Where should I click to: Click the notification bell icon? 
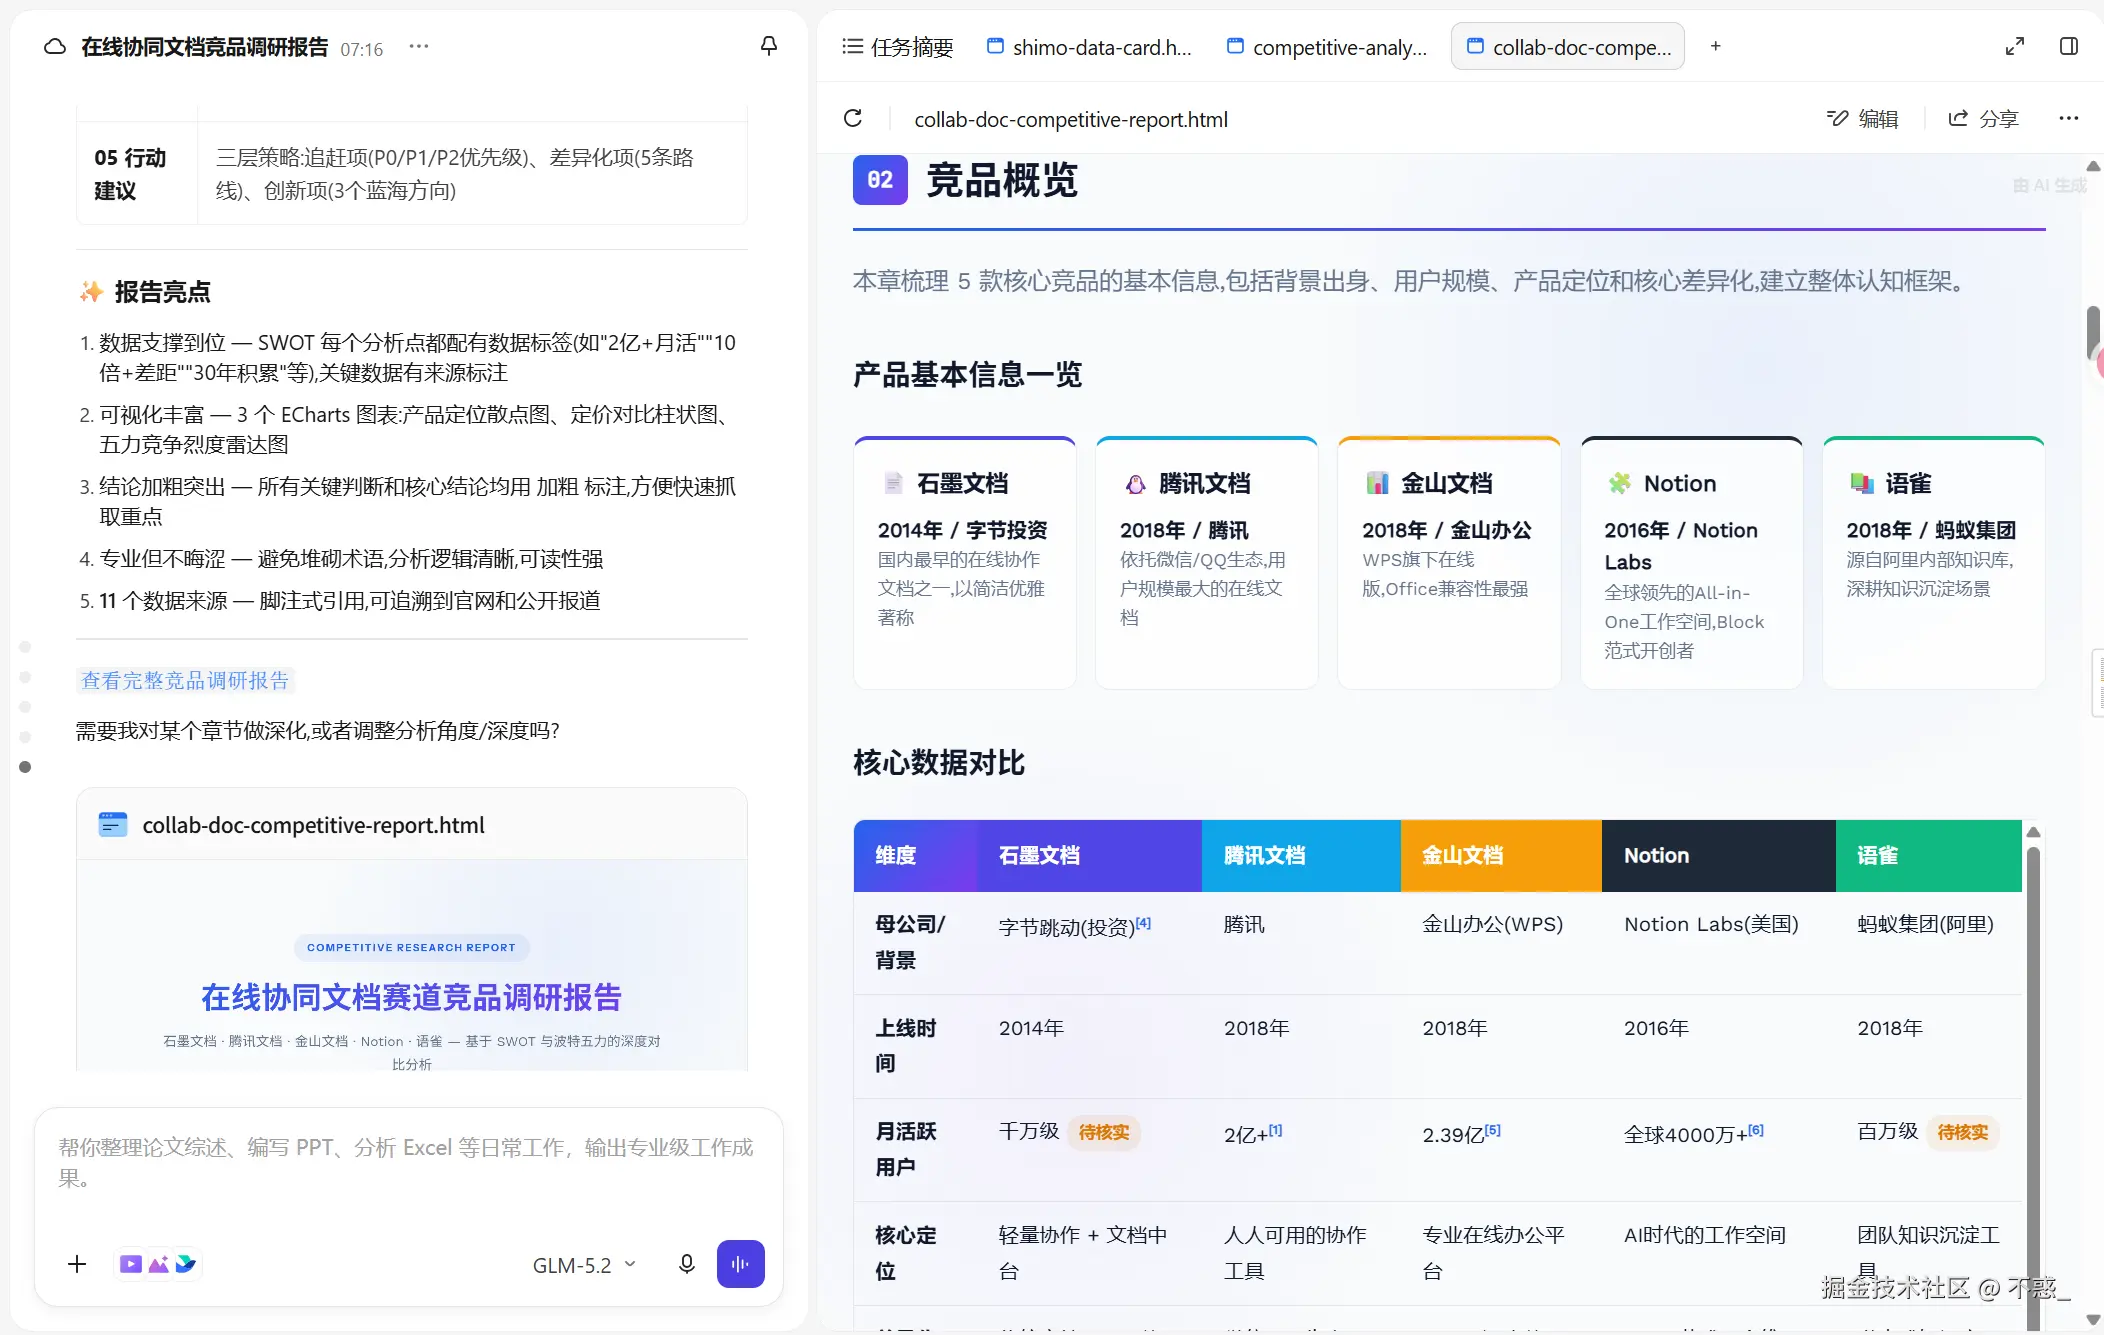point(769,46)
